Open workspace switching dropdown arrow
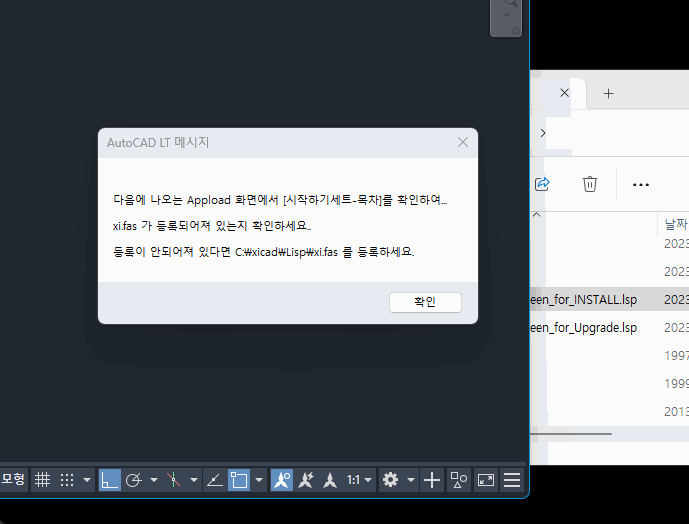Viewport: 689px width, 524px height. tap(411, 480)
